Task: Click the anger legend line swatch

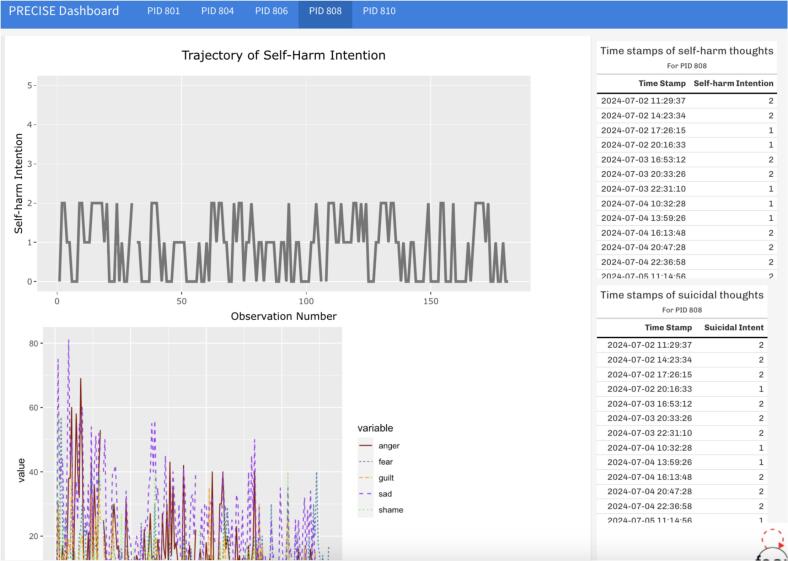Action: click(365, 445)
